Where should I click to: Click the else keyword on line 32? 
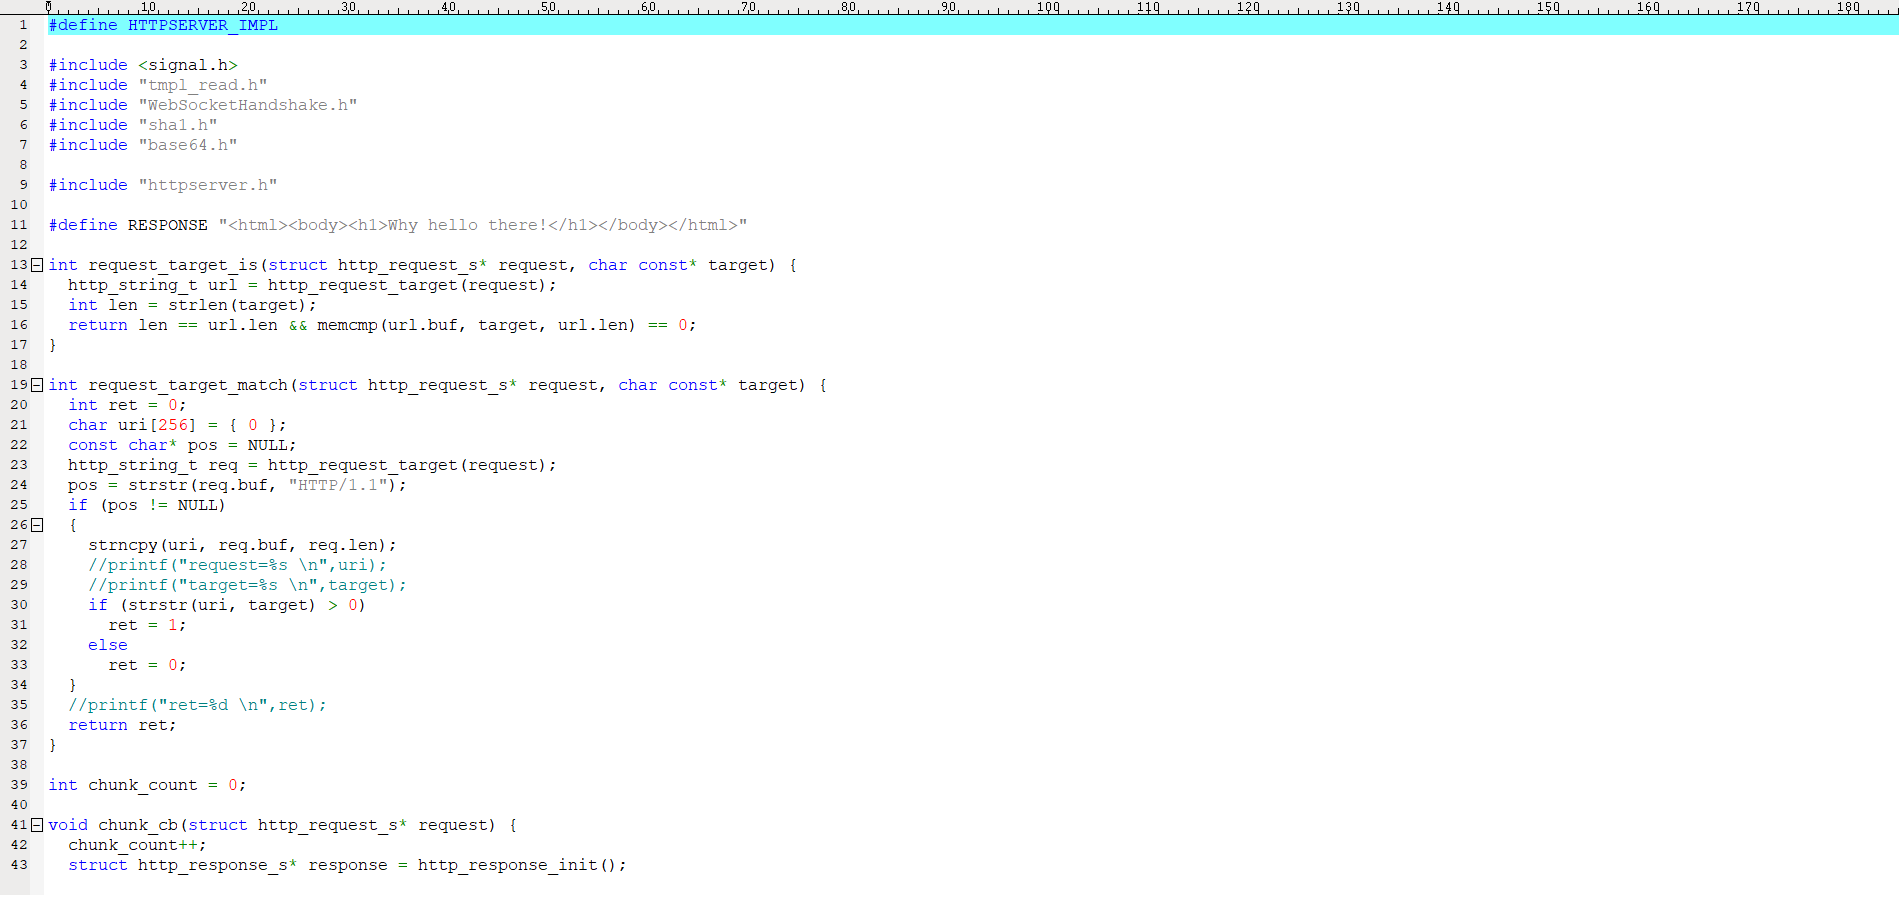(107, 645)
